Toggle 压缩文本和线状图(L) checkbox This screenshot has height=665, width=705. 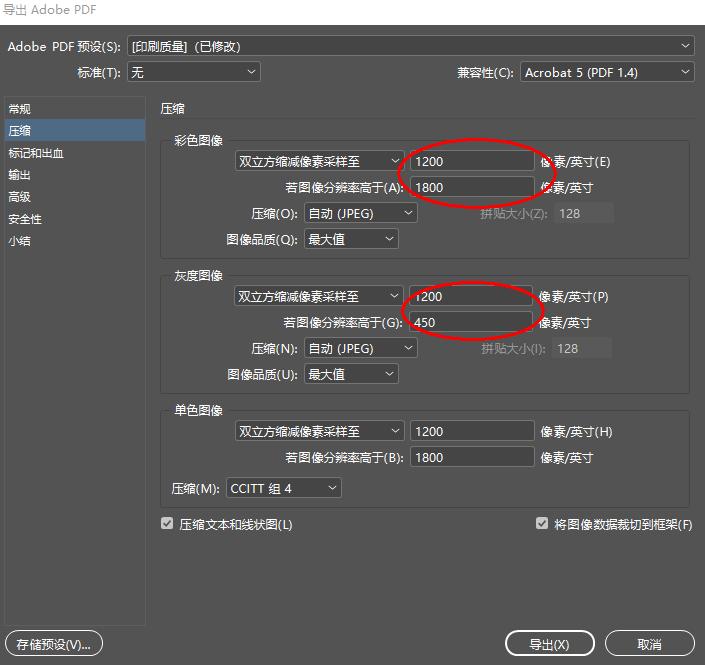[167, 523]
